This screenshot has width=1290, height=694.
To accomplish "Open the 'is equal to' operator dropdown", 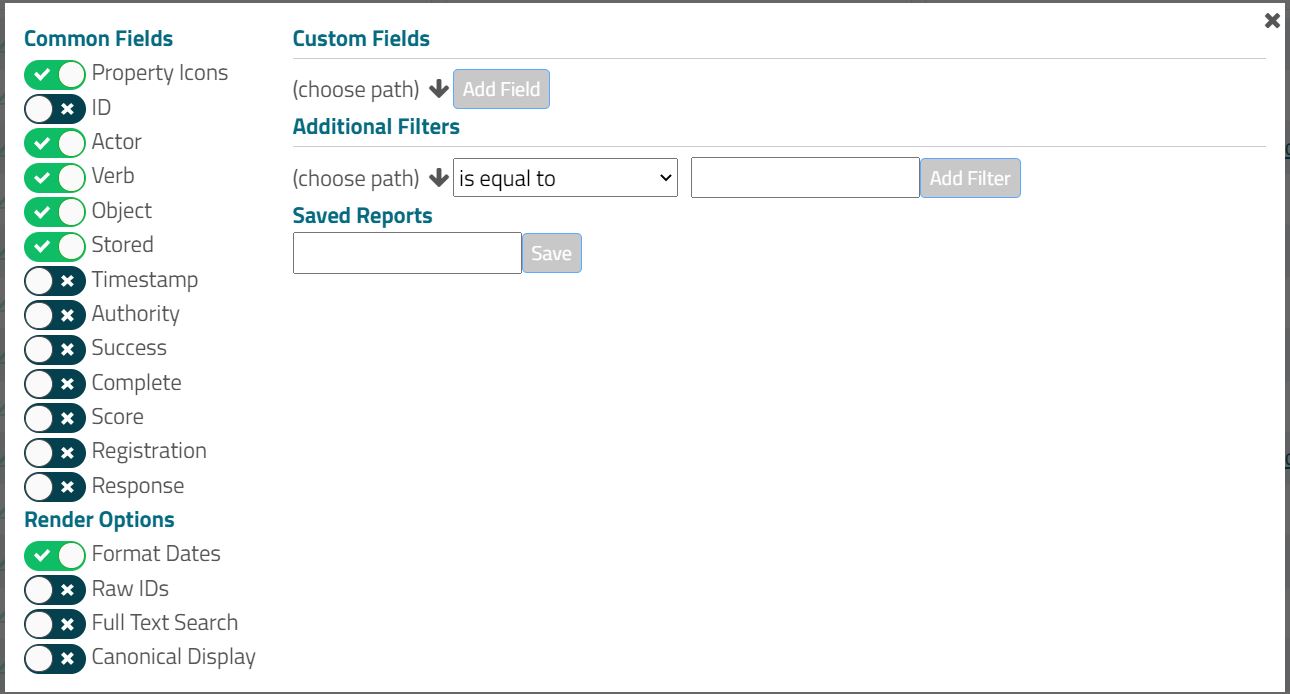I will (565, 178).
